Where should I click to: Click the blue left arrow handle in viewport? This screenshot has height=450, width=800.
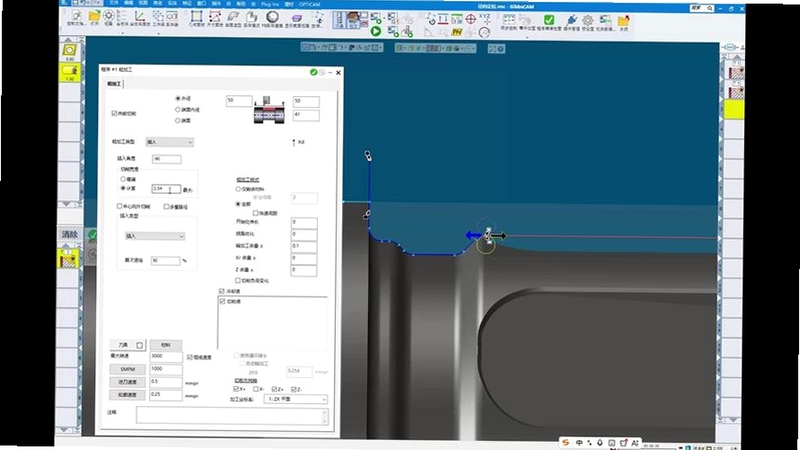[473, 235]
